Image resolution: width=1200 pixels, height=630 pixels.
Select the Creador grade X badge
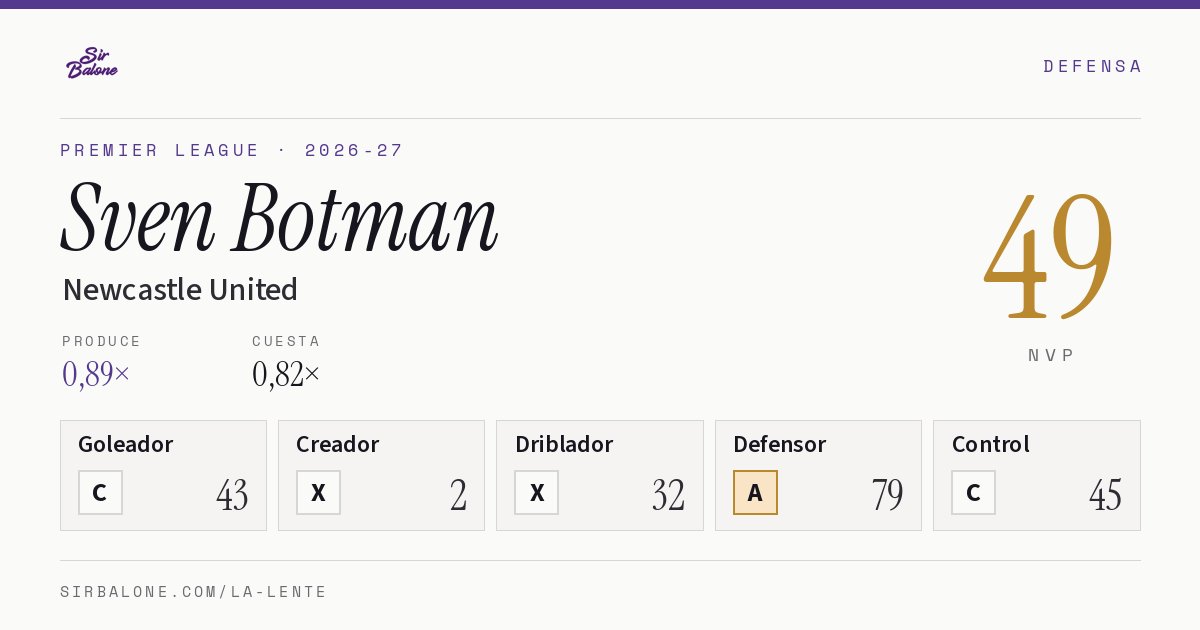tap(318, 492)
